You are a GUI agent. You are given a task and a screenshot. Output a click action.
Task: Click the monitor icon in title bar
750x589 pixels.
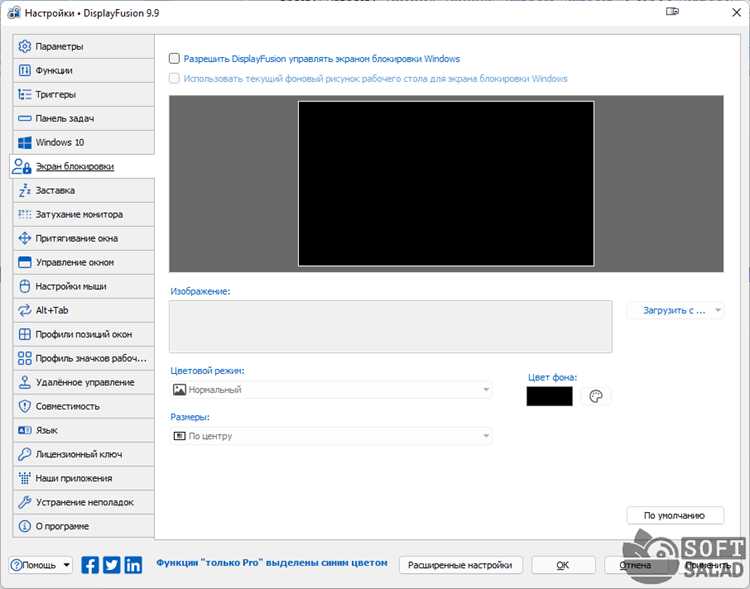tap(672, 11)
